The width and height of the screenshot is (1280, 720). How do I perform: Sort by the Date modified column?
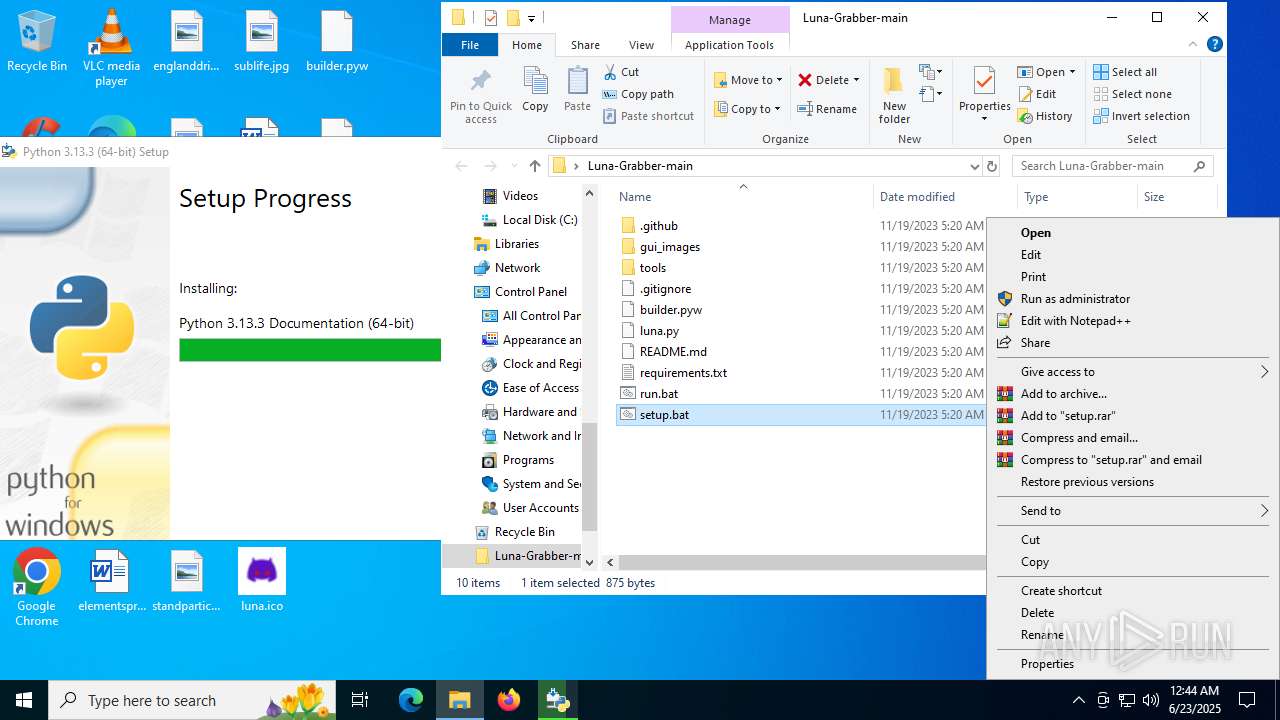[x=917, y=197]
